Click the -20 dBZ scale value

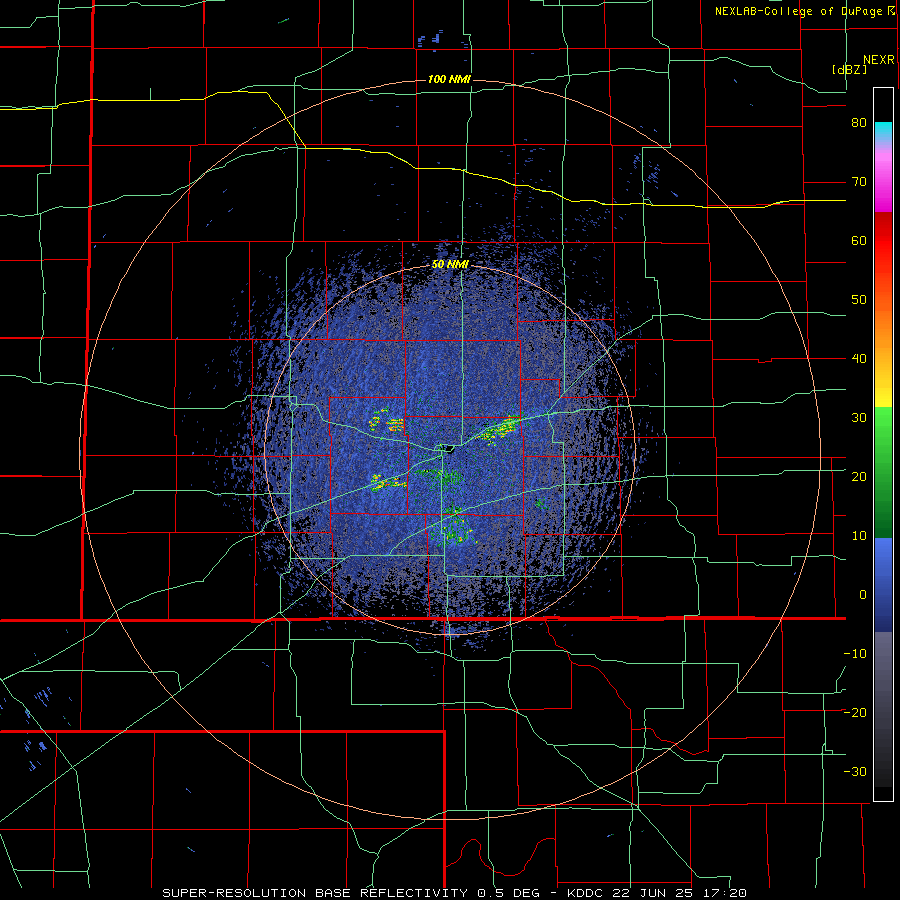(x=855, y=713)
